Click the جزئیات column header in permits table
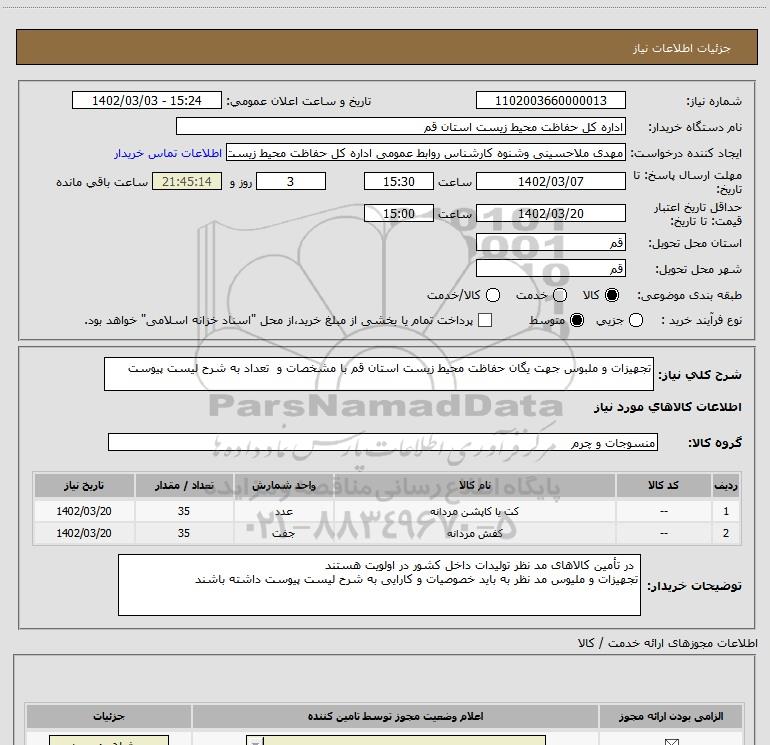Image resolution: width=770 pixels, height=745 pixels. [x=109, y=717]
